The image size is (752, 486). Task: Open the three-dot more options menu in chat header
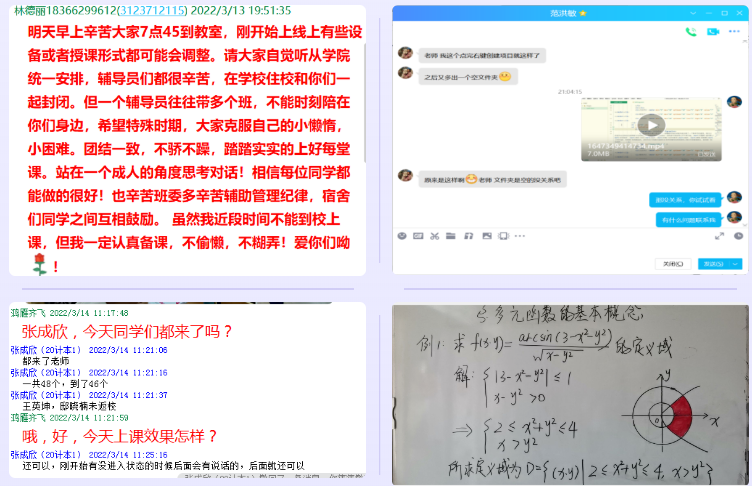click(735, 31)
